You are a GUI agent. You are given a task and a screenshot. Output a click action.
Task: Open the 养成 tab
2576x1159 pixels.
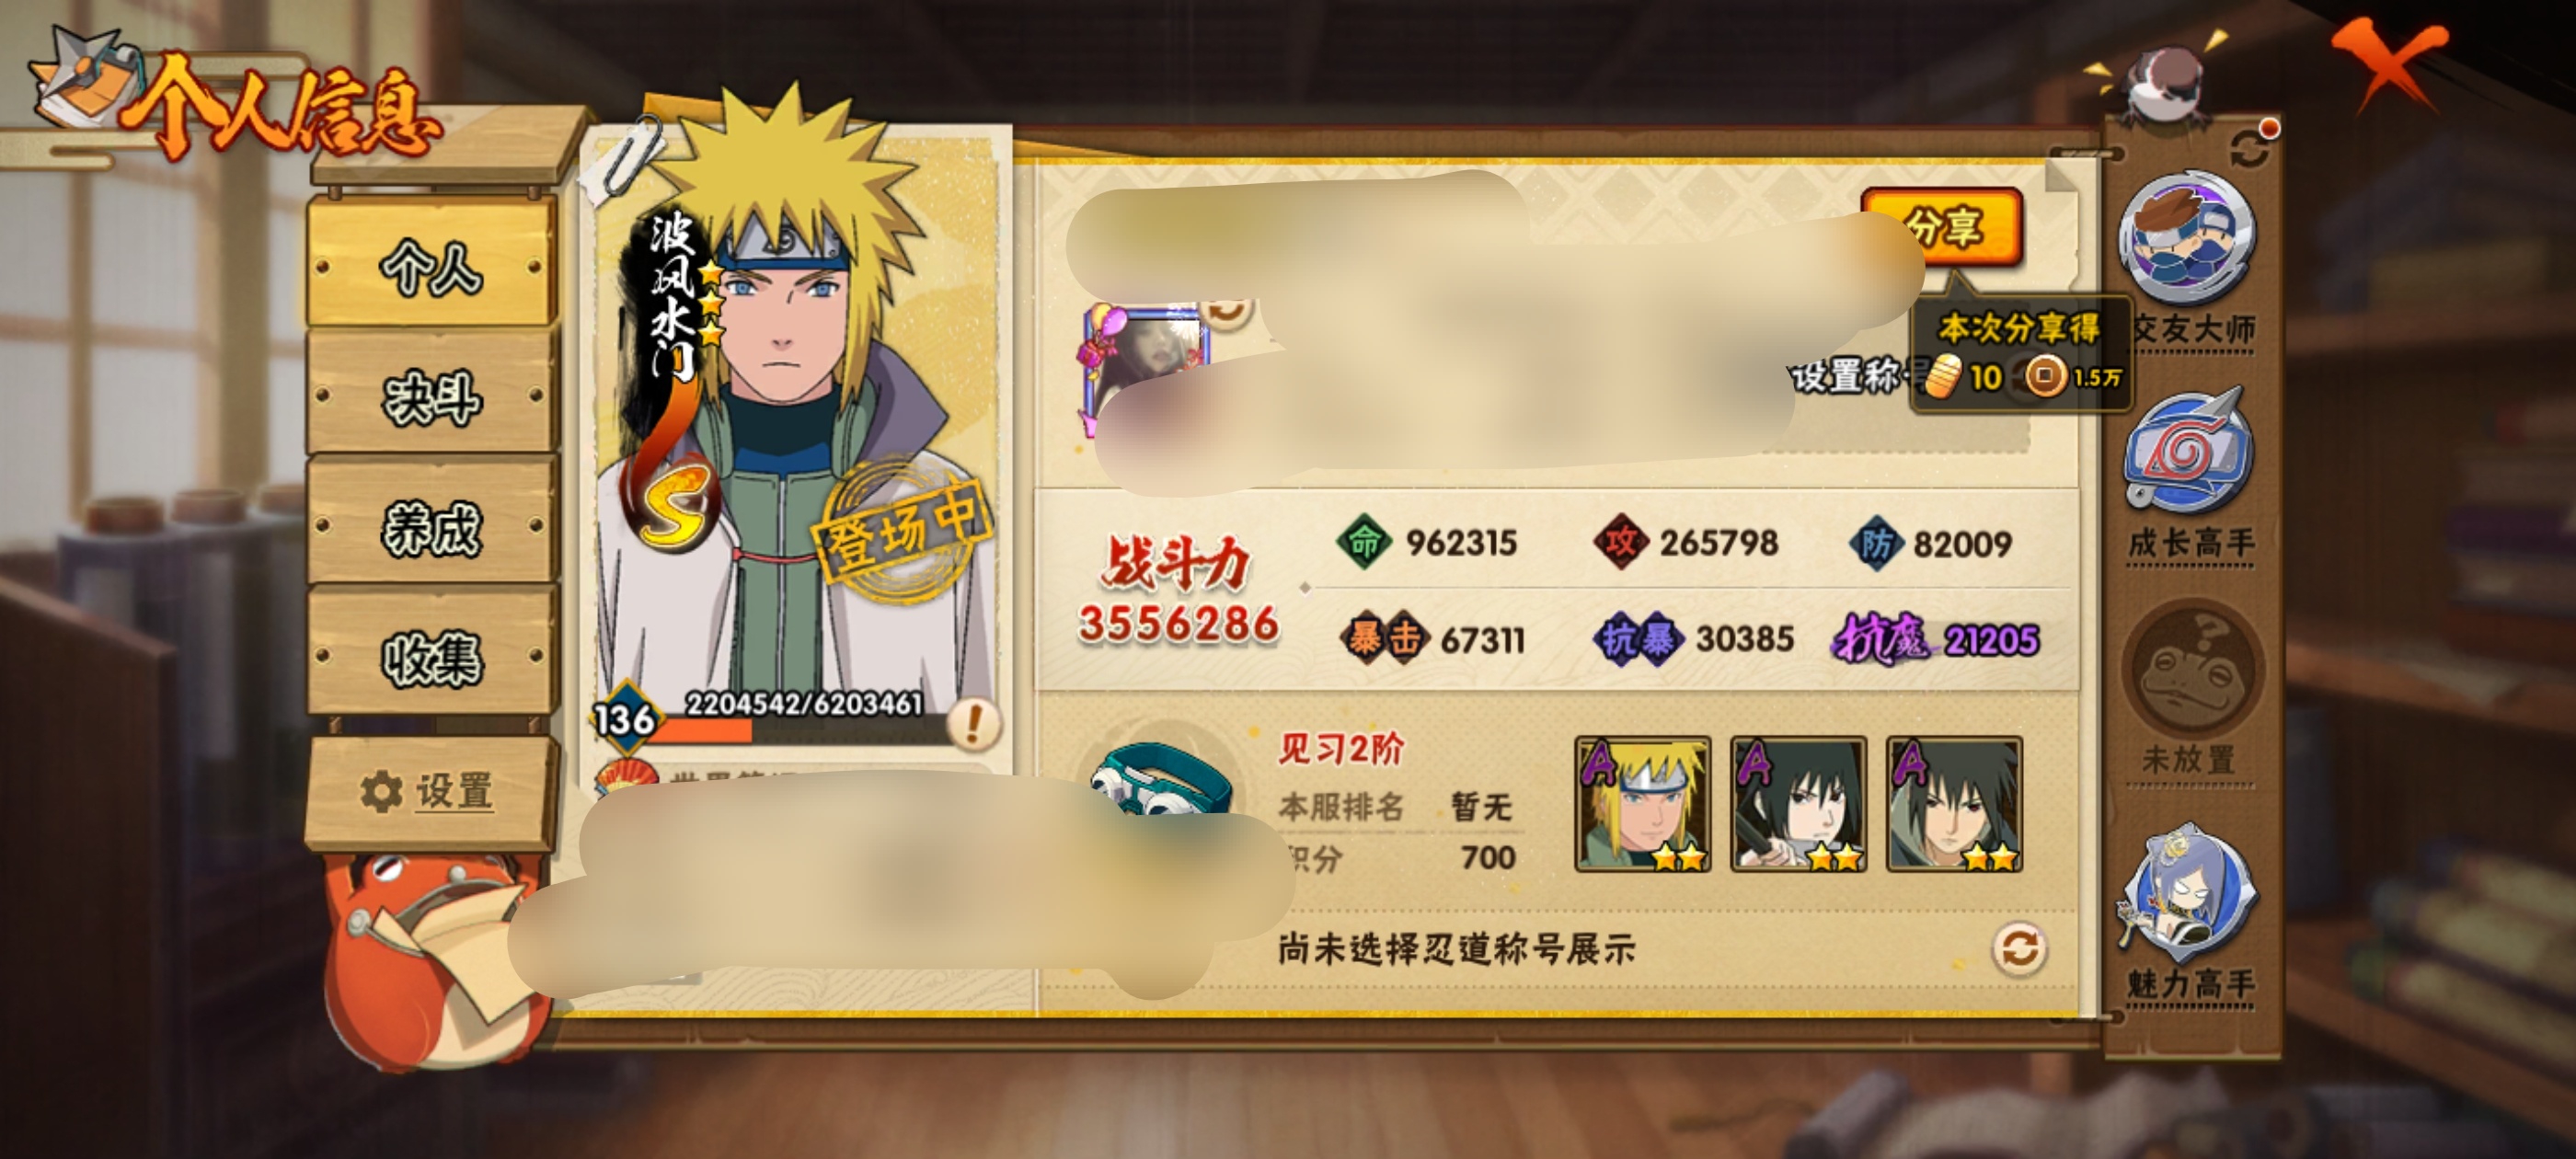[x=432, y=527]
